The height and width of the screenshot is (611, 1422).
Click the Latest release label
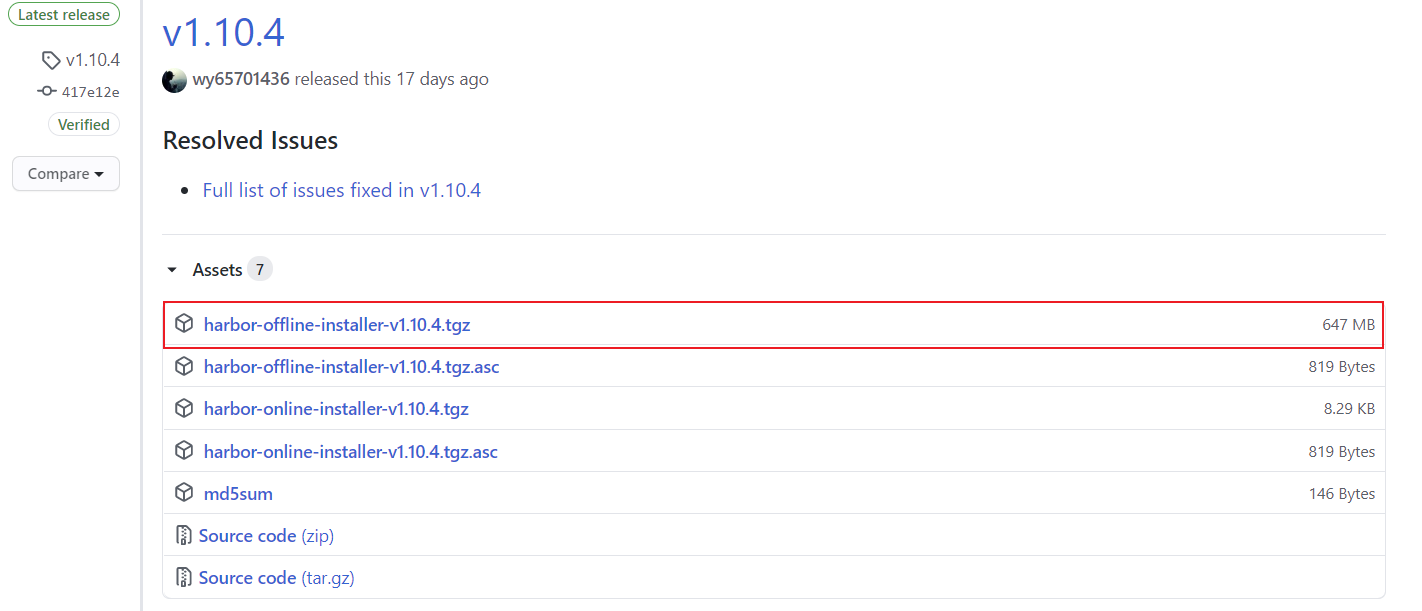[63, 15]
